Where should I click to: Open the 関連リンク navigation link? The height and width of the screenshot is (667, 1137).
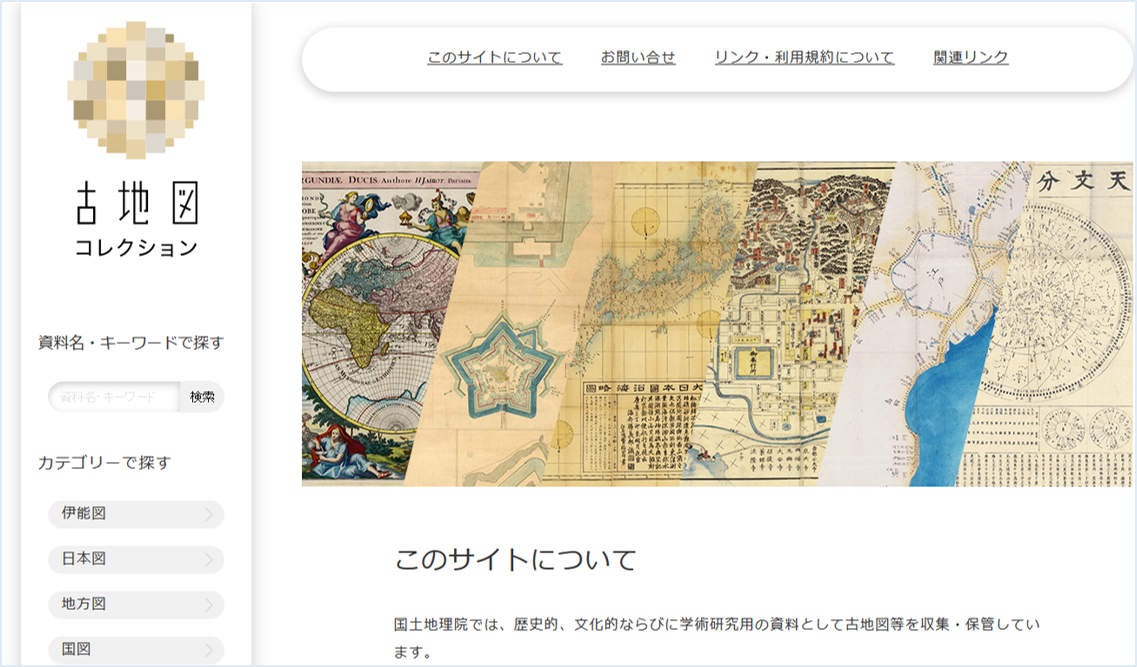(x=971, y=57)
